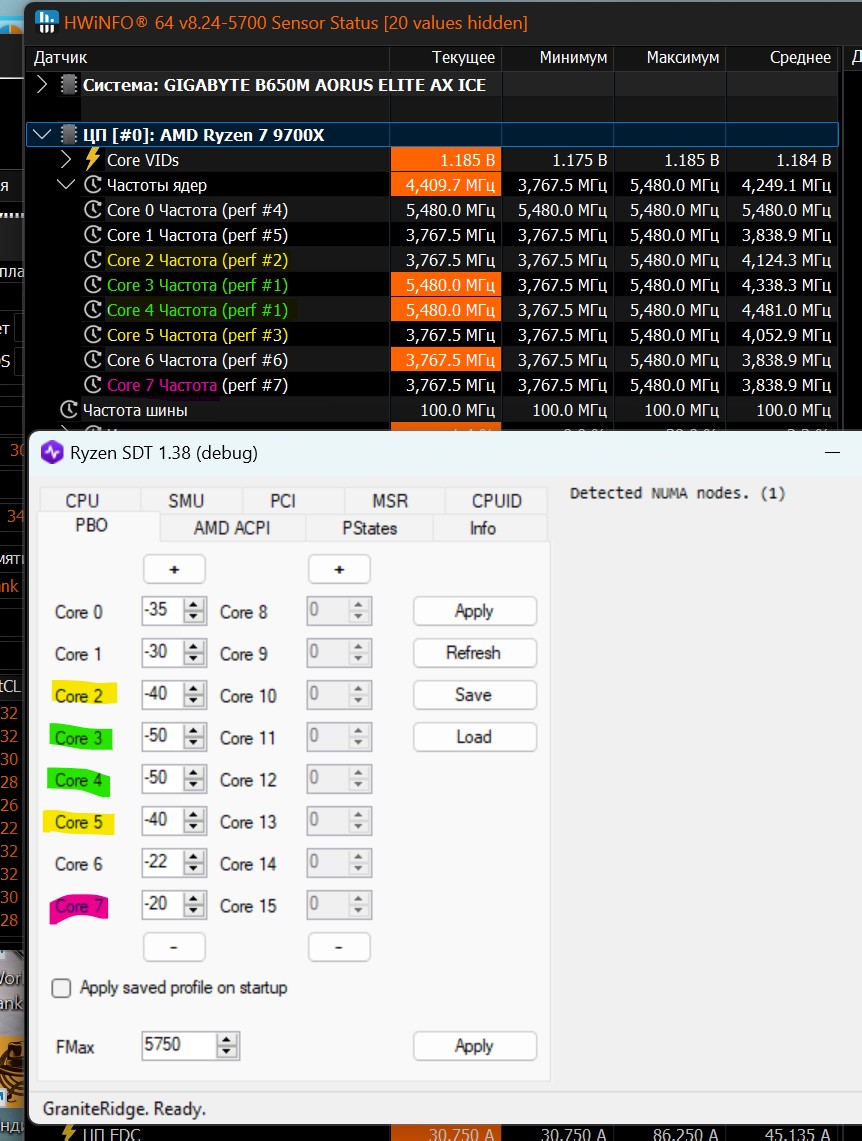The width and height of the screenshot is (862, 1141).
Task: Click the clock icon of Core 6 Частота
Action: (92, 359)
